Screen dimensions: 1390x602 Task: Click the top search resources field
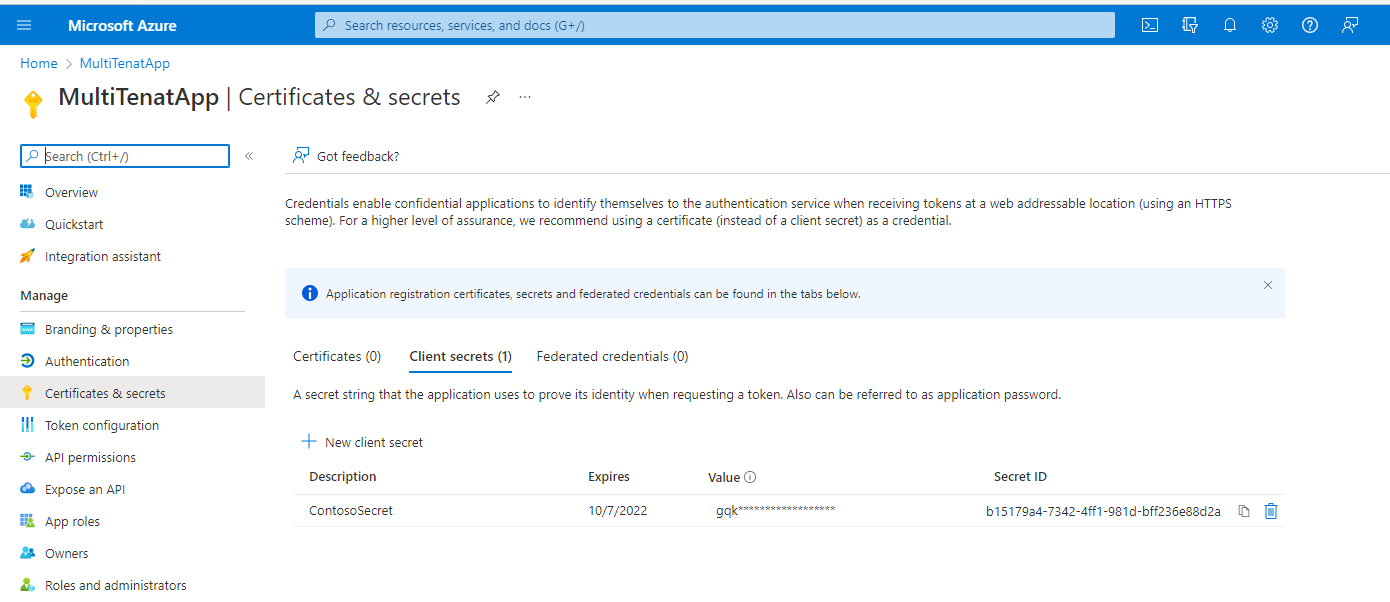click(x=714, y=26)
